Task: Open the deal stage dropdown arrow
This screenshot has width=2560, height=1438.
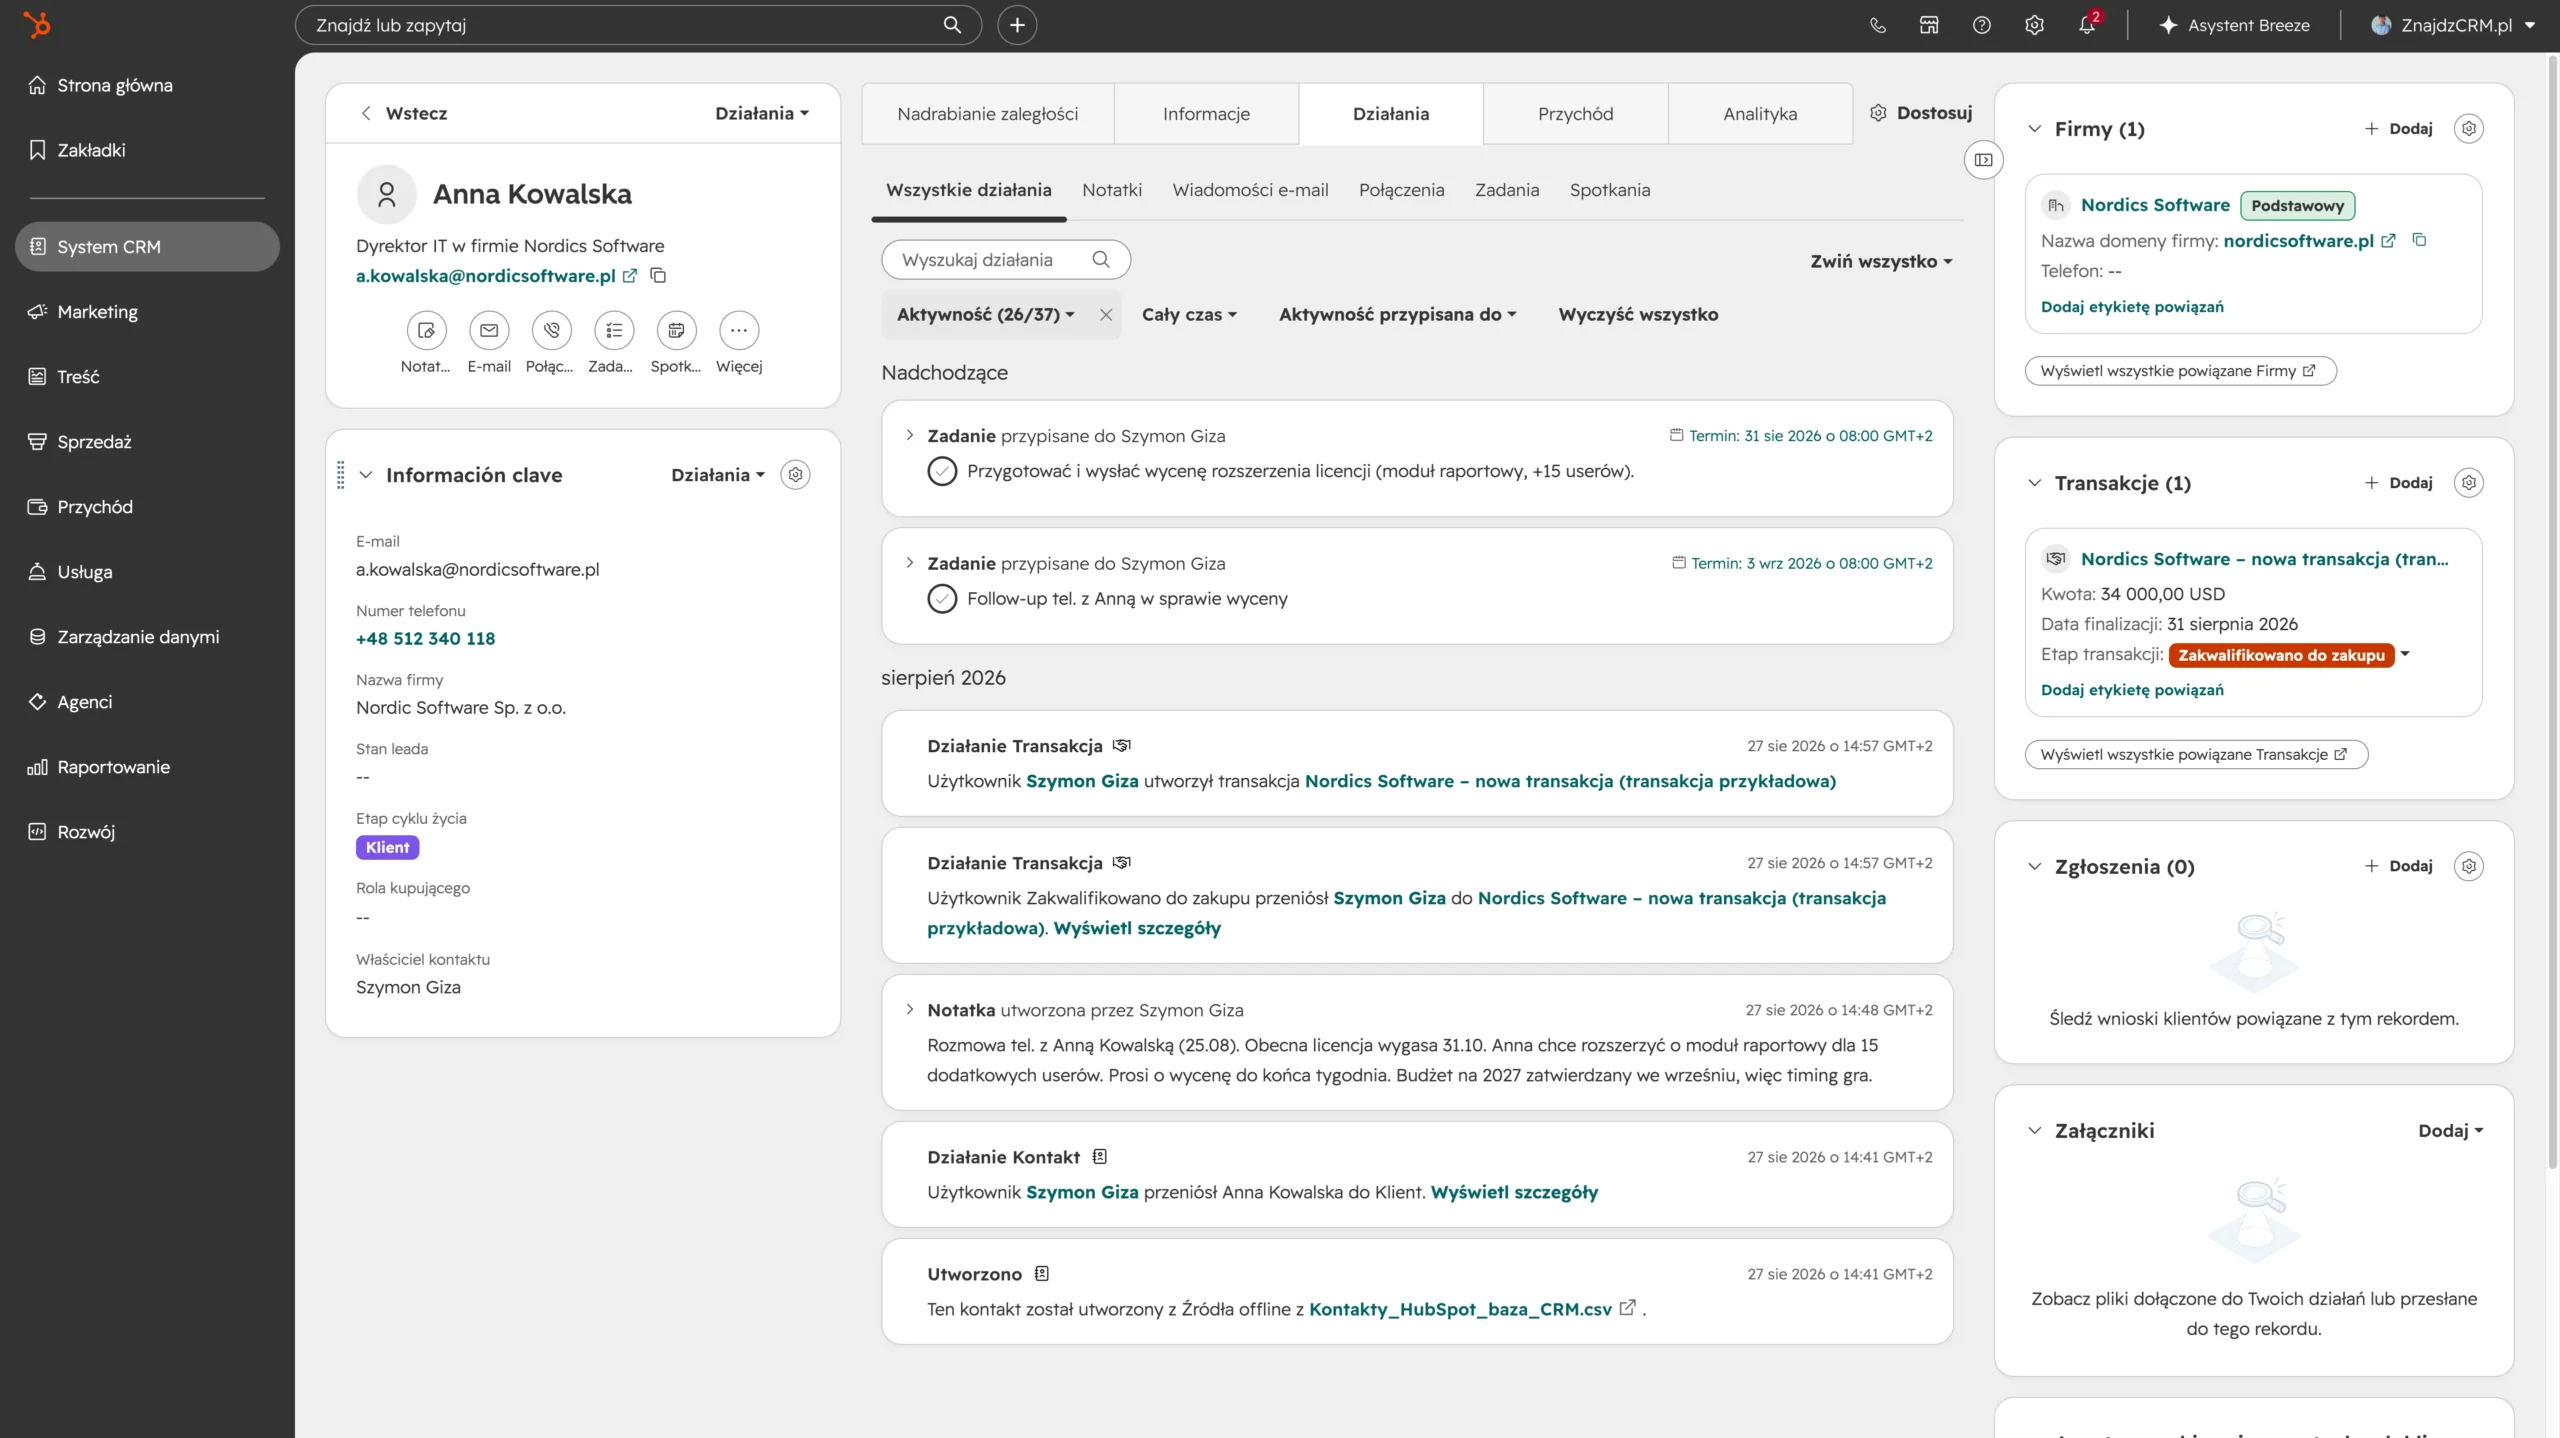Action: pyautogui.click(x=2405, y=654)
